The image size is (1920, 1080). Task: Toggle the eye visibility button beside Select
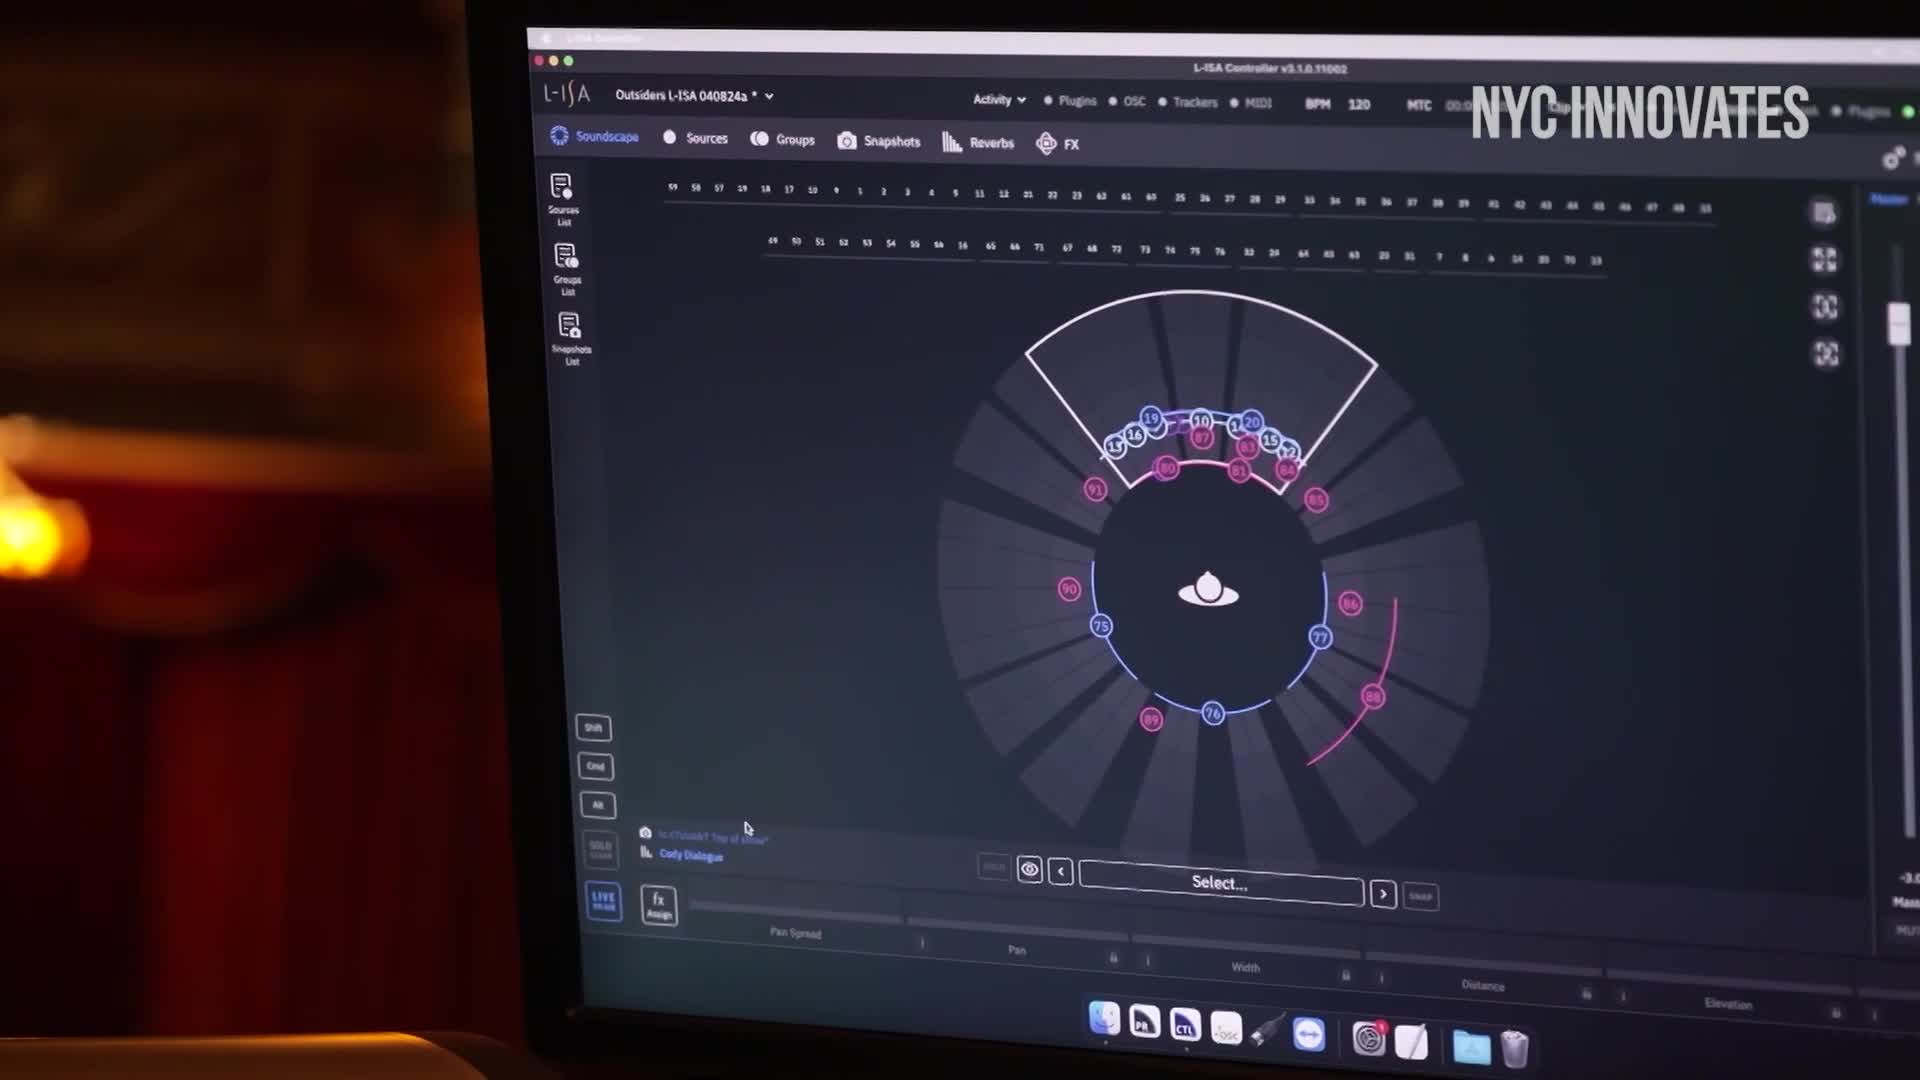pos(1029,868)
